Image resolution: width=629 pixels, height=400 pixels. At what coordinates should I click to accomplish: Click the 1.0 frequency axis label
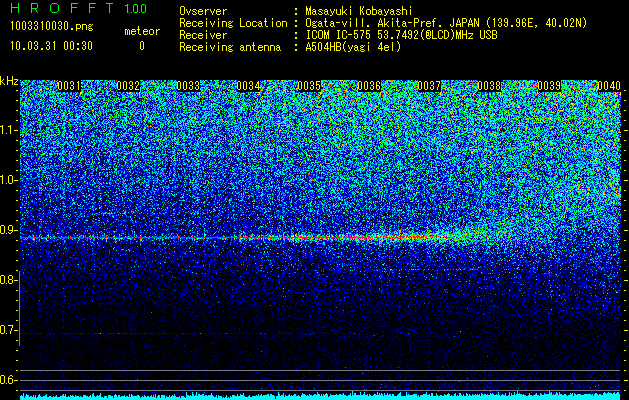[x=8, y=180]
